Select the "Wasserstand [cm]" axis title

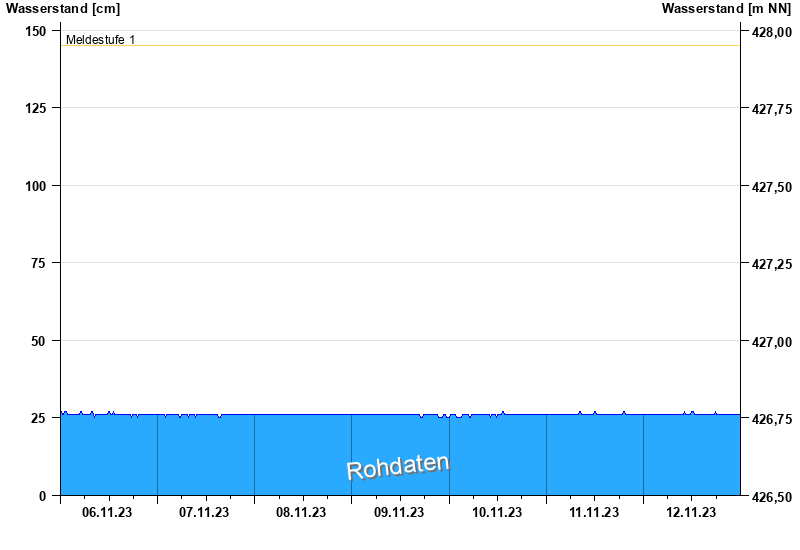click(x=63, y=9)
